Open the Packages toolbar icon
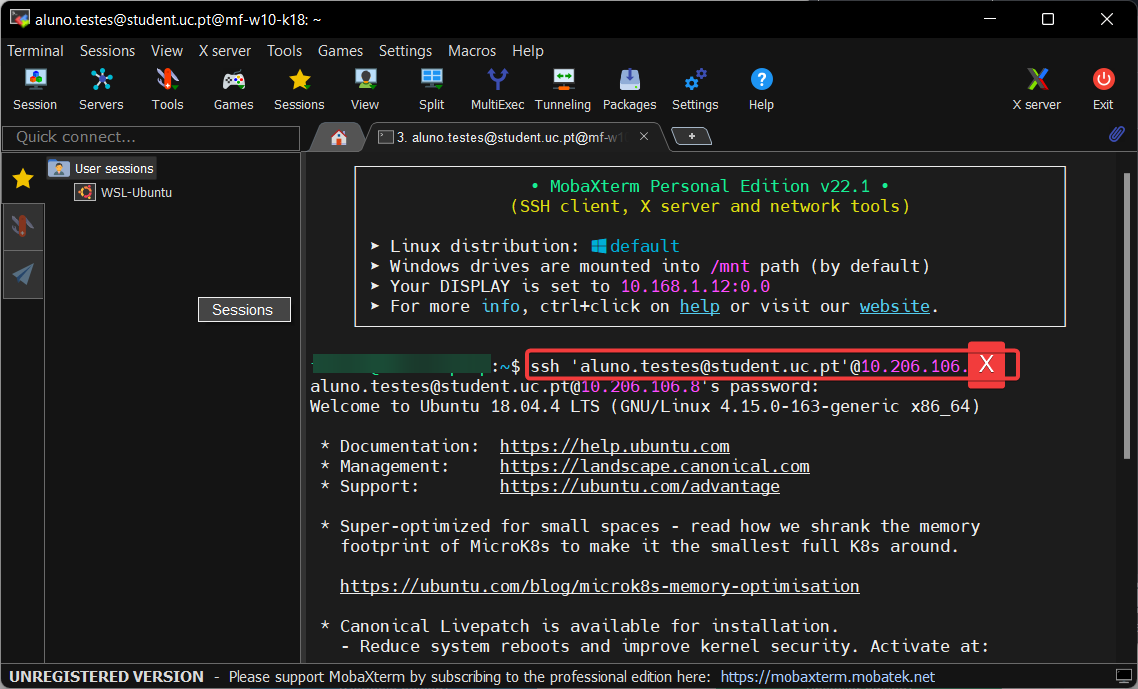Screen dimensions: 1138x689 [629, 89]
